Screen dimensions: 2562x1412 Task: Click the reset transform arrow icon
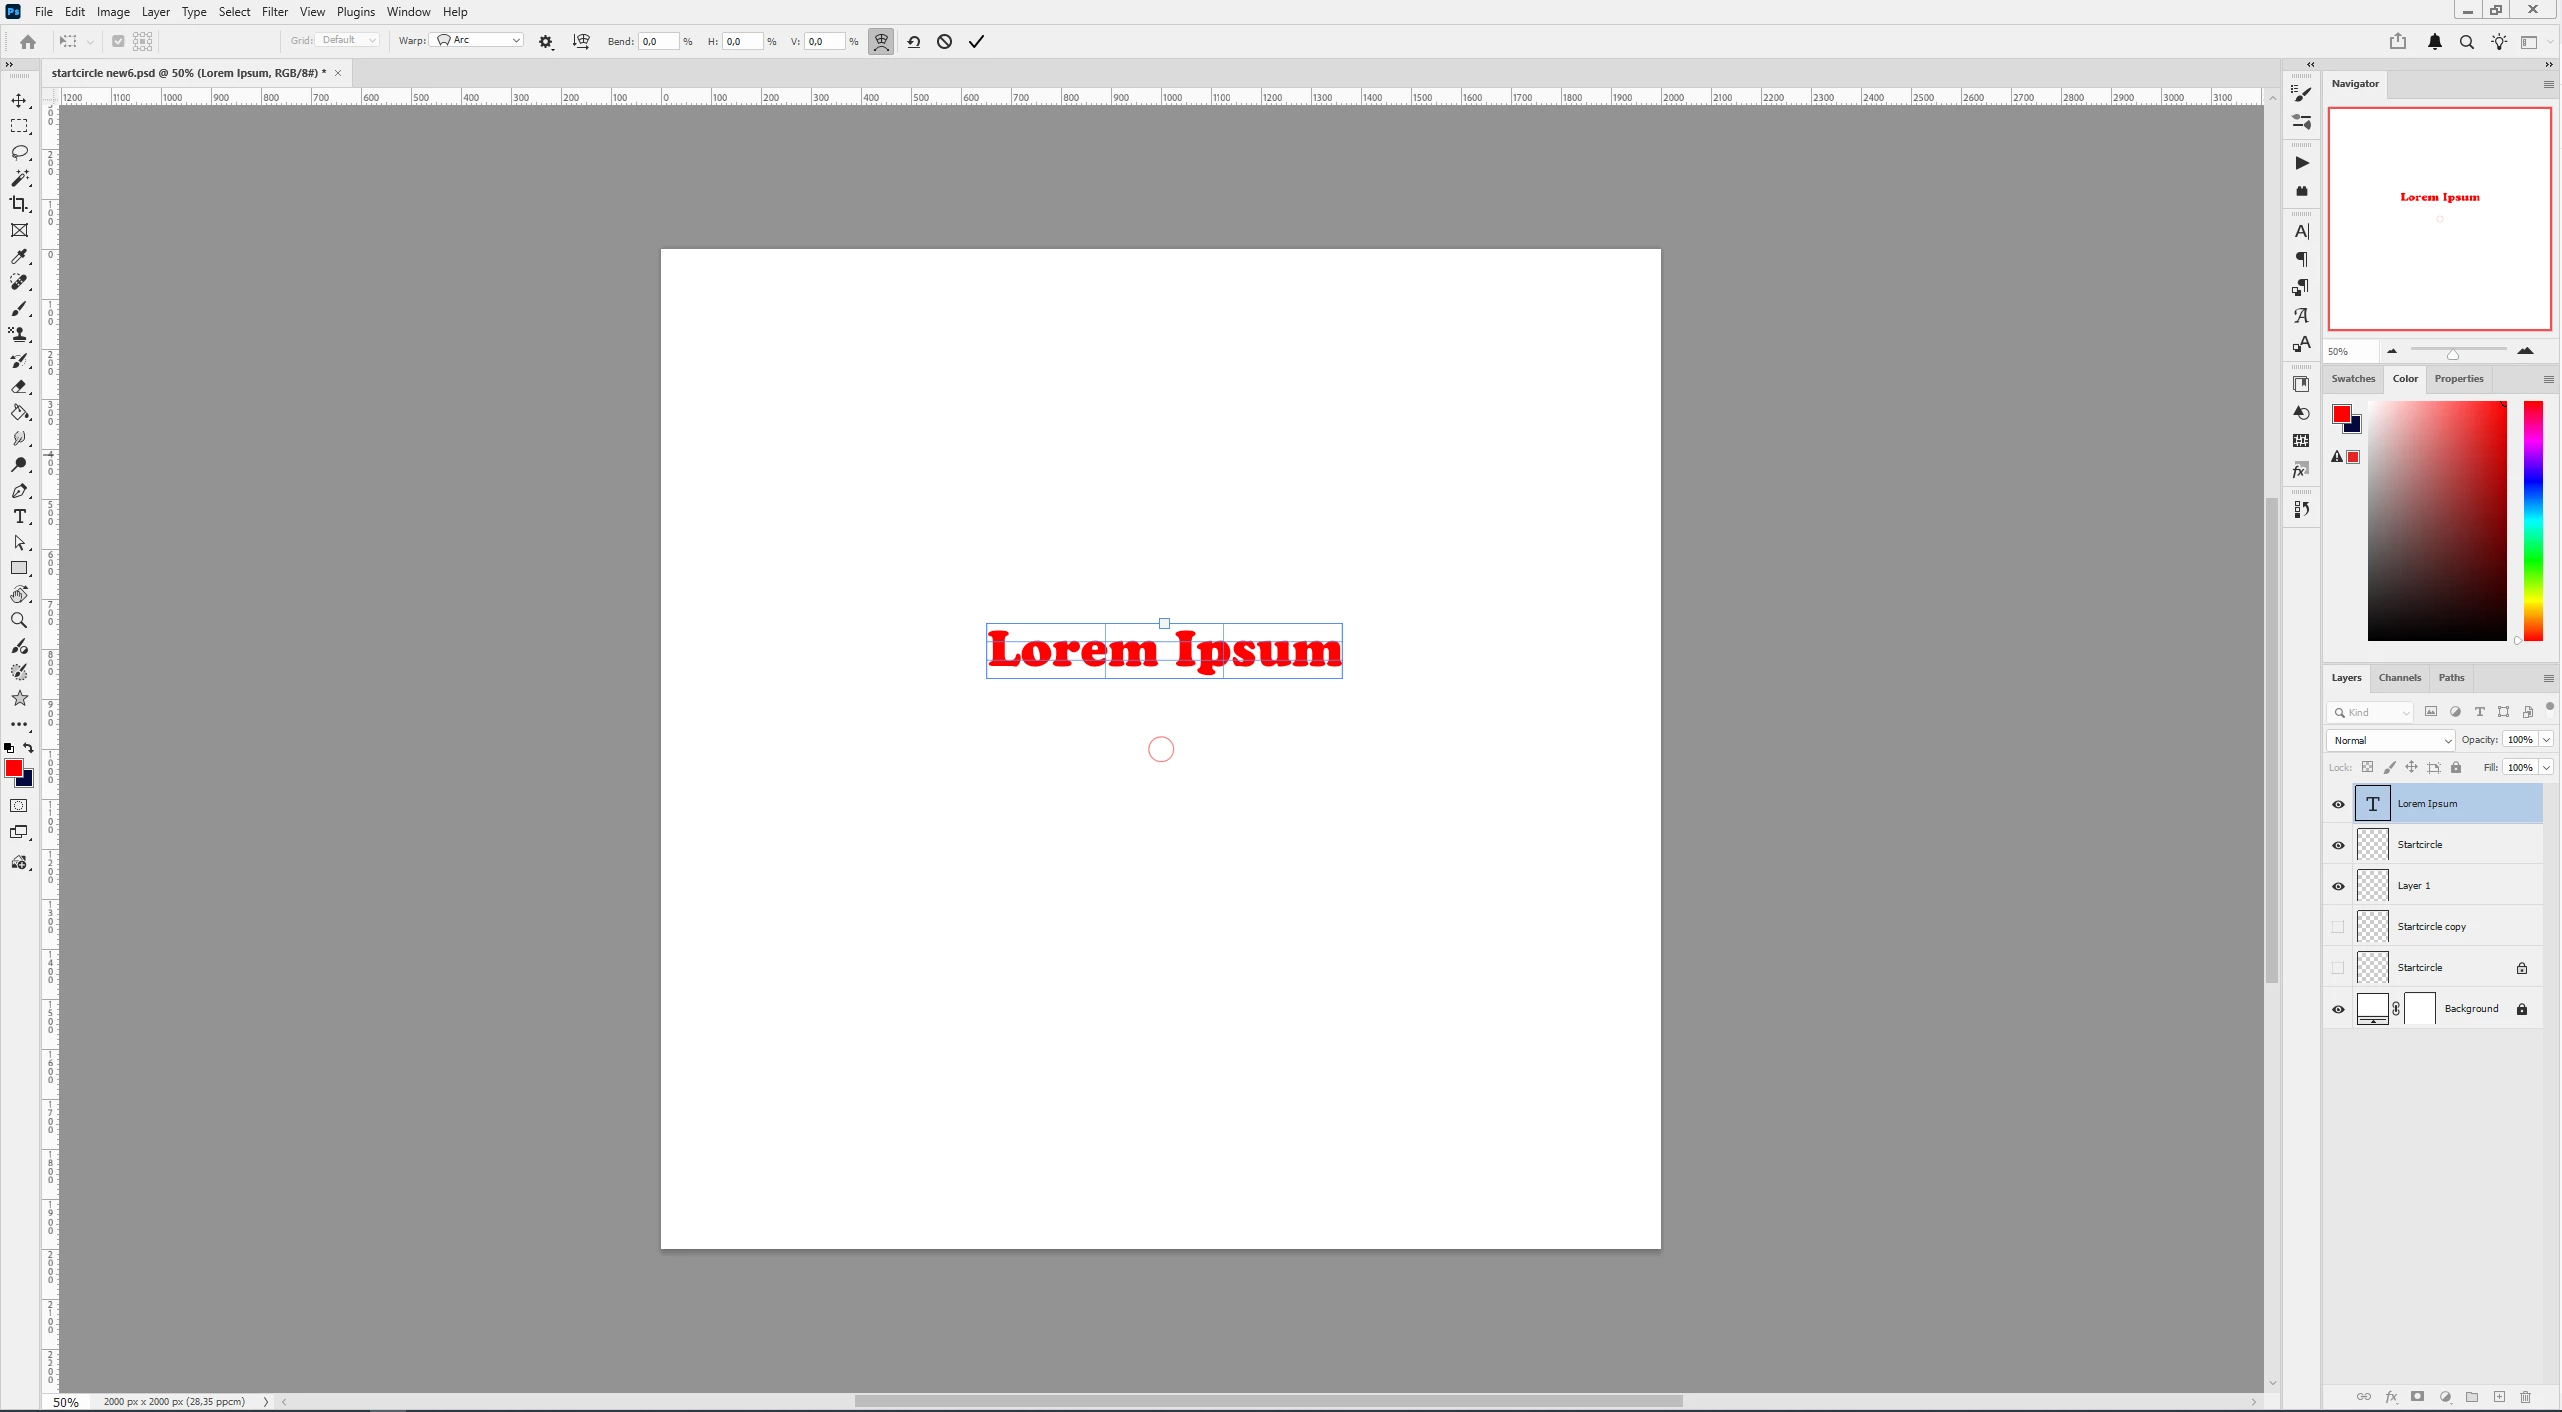(x=913, y=41)
